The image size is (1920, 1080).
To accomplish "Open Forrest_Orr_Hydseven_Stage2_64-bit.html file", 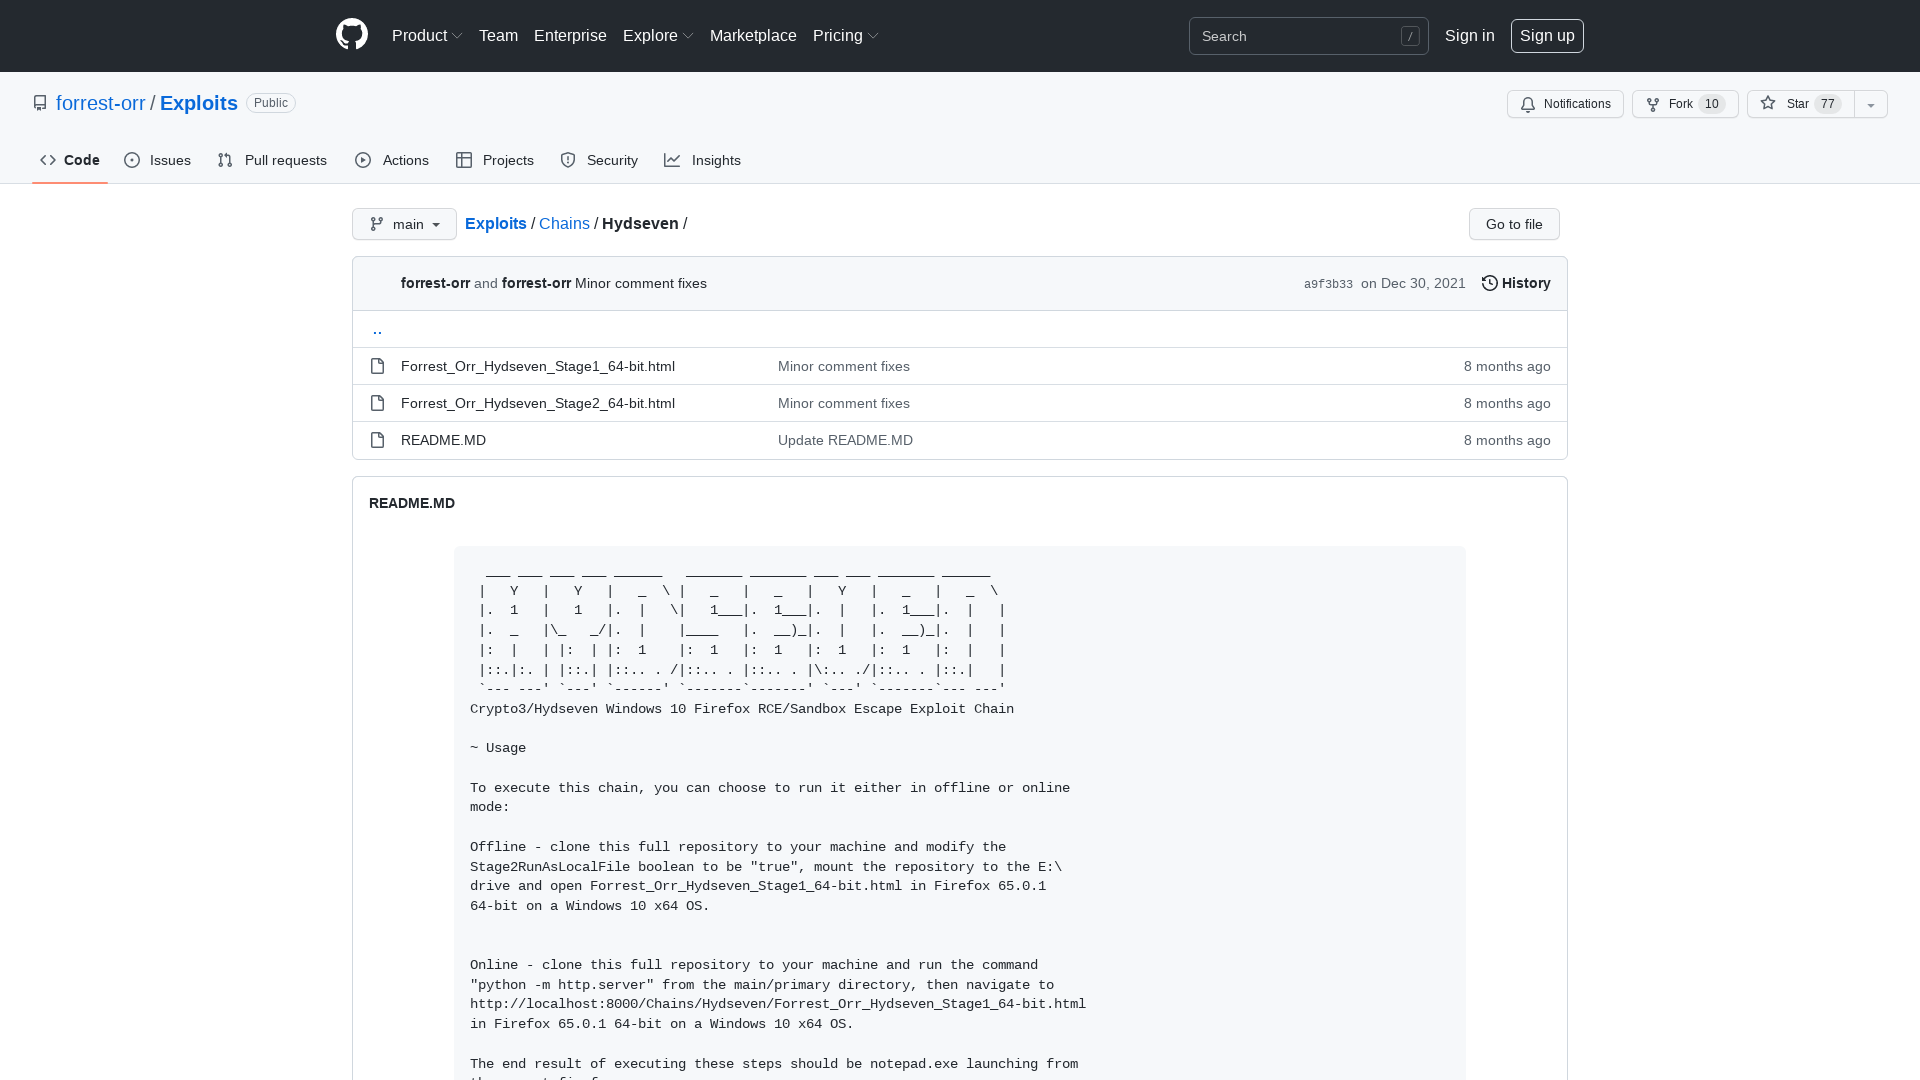I will 538,403.
